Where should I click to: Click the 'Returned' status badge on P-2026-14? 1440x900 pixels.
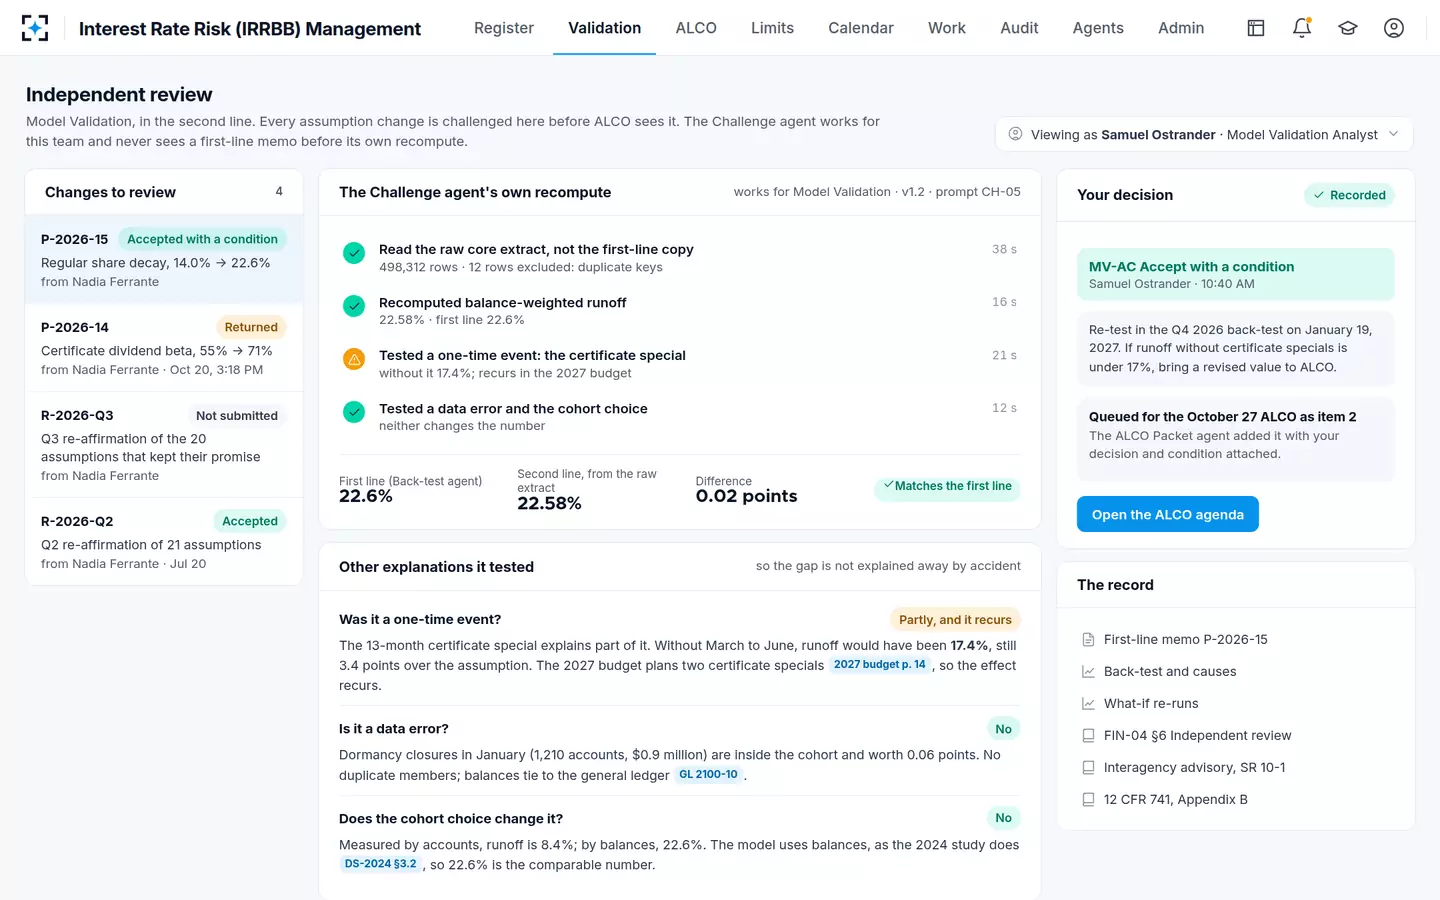pos(251,327)
